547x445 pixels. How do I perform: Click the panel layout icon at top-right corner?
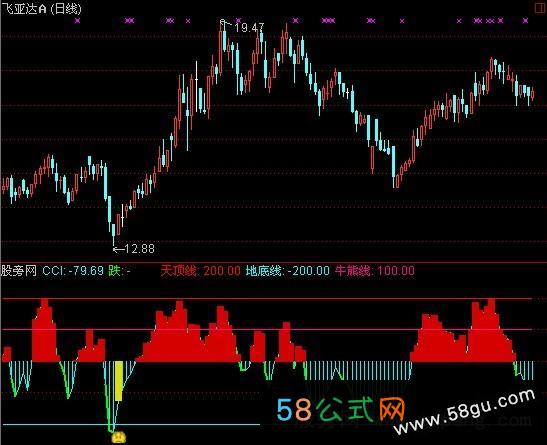tap(540, 8)
